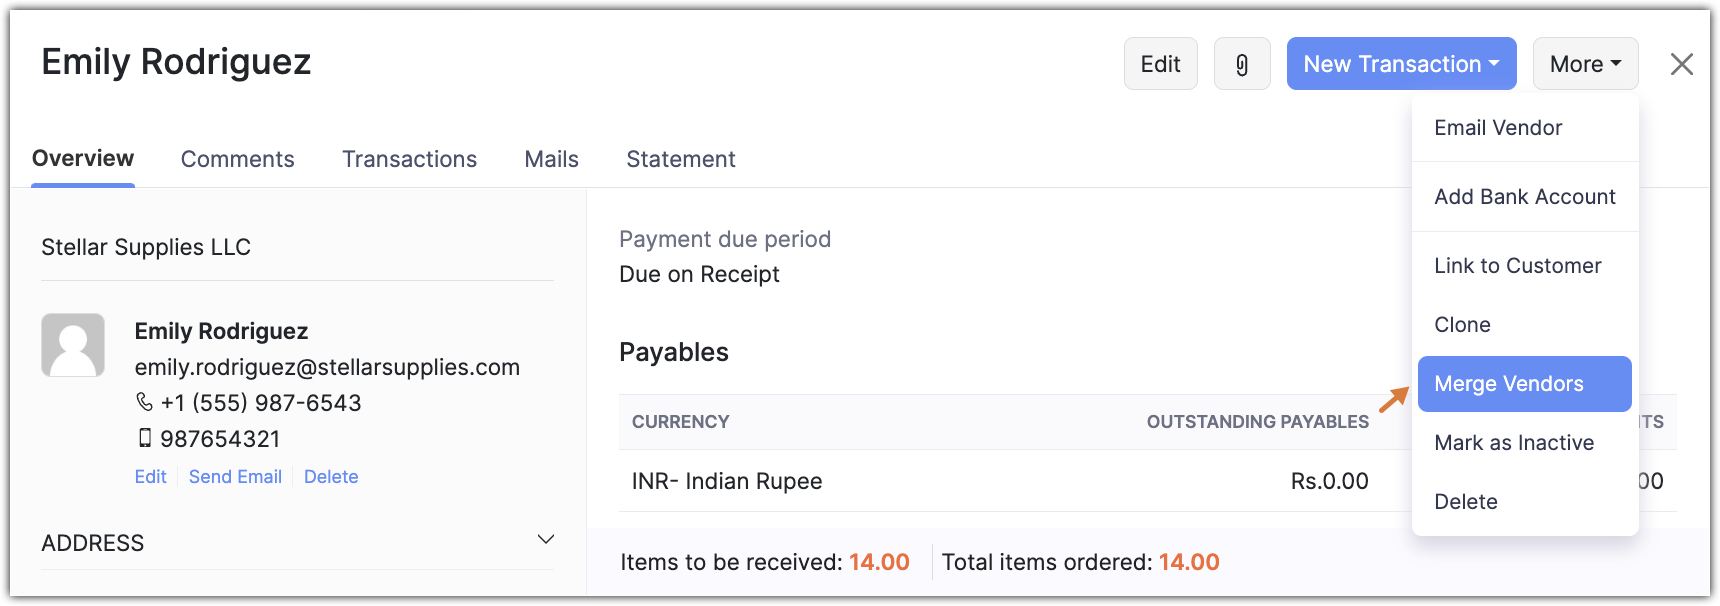Click the Delete link under contact details
Screen dimensions: 1720x606
click(x=331, y=477)
